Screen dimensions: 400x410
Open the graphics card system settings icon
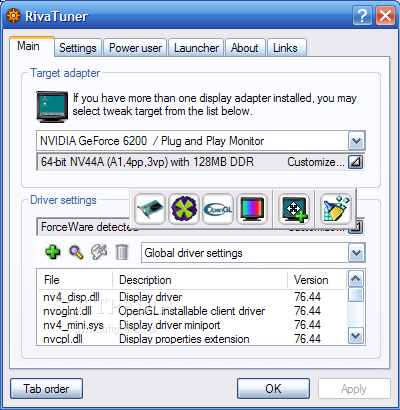tap(150, 209)
